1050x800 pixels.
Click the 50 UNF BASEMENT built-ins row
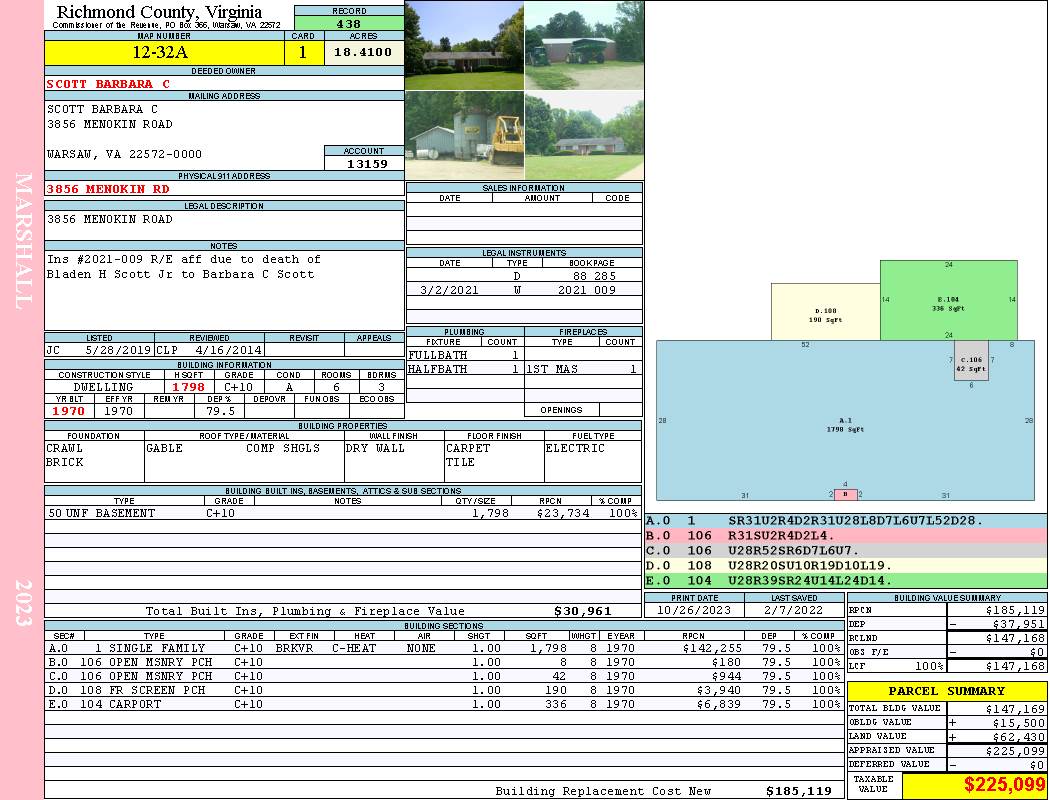click(x=342, y=513)
